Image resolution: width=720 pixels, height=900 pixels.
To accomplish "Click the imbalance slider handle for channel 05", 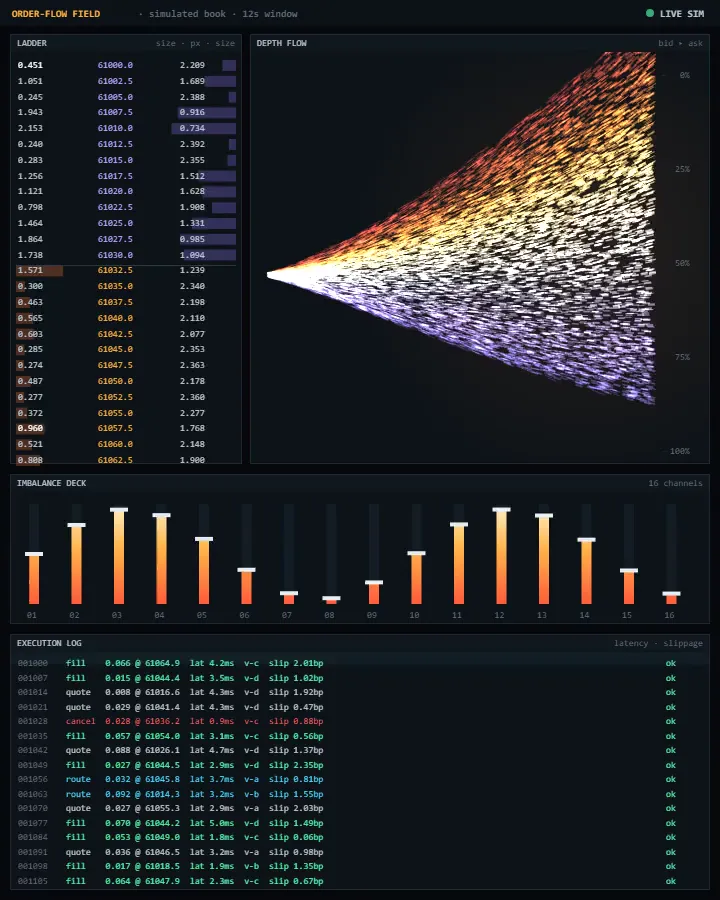I will point(204,539).
